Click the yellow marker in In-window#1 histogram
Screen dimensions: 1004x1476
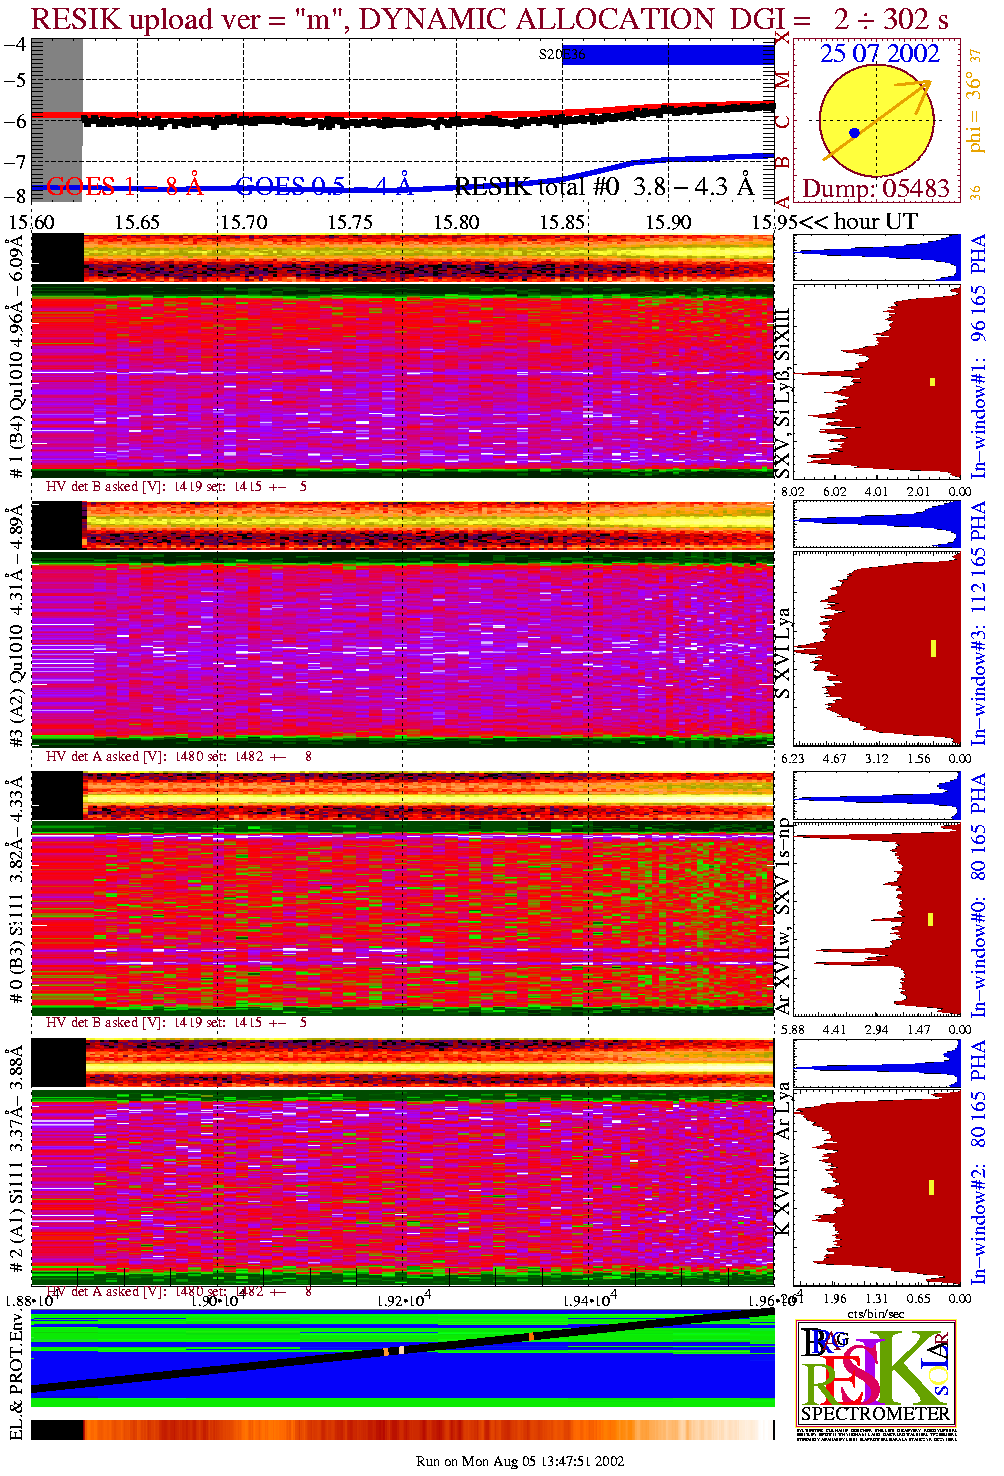click(932, 381)
